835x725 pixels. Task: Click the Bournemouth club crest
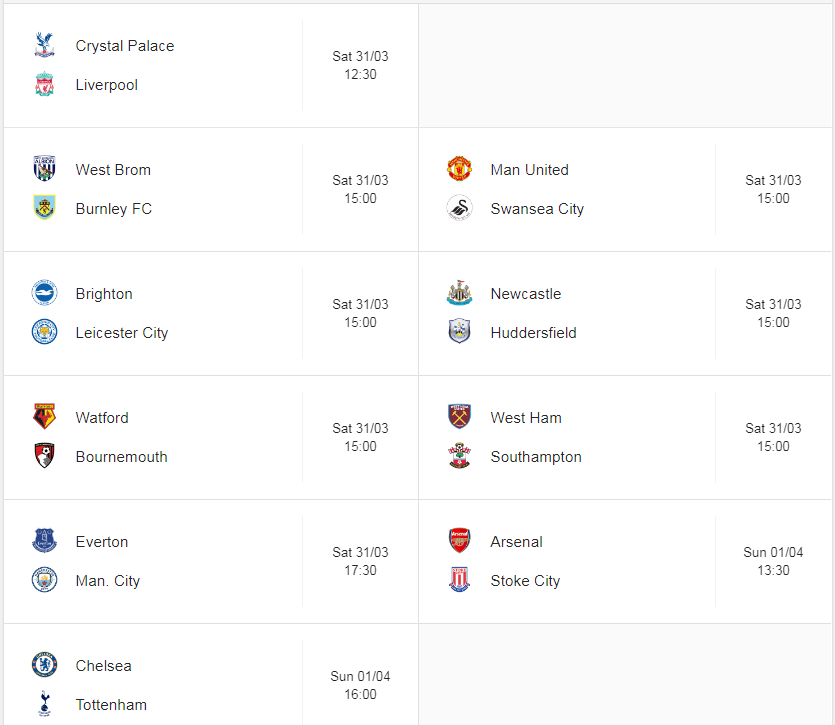pyautogui.click(x=44, y=456)
